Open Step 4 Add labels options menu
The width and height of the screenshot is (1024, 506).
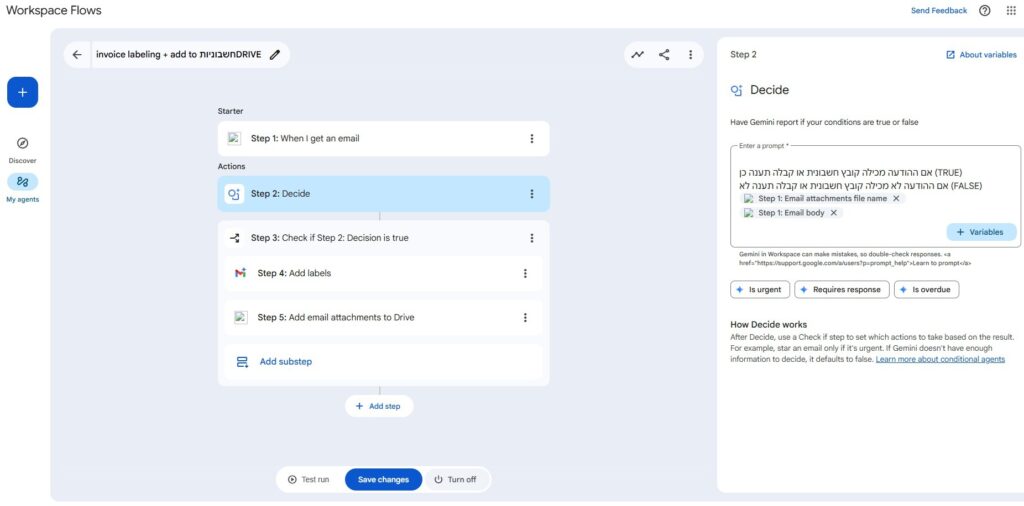tap(525, 273)
